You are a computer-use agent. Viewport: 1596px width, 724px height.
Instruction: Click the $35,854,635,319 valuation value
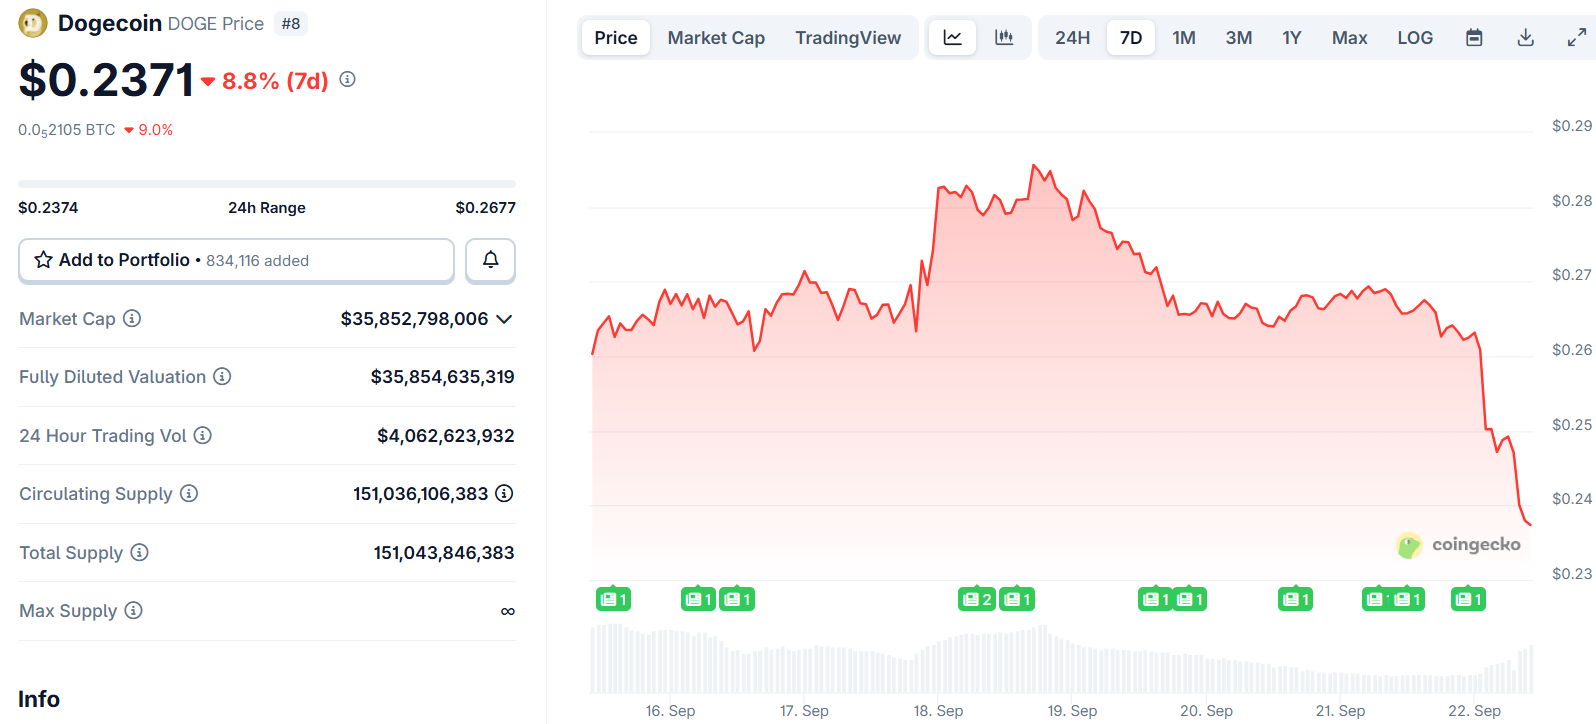click(442, 377)
